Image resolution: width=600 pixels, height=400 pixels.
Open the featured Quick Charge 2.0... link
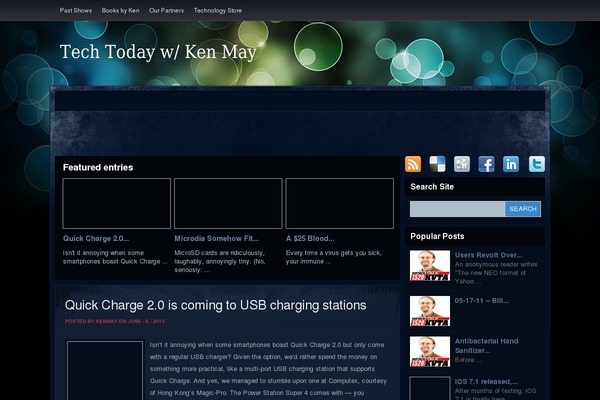pyautogui.click(x=96, y=238)
